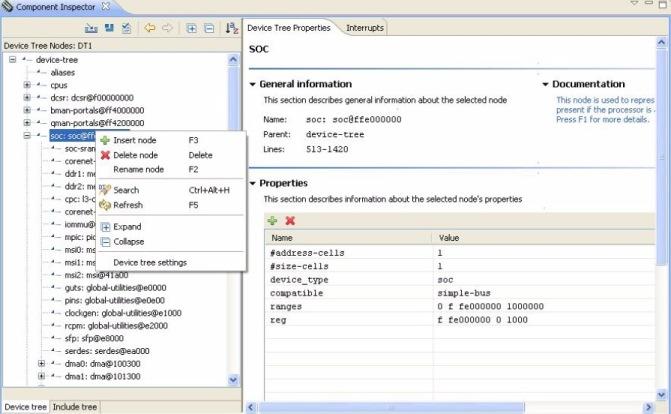Click the alphabetical sort toolbar icon
The image size is (671, 414).
[x=232, y=28]
